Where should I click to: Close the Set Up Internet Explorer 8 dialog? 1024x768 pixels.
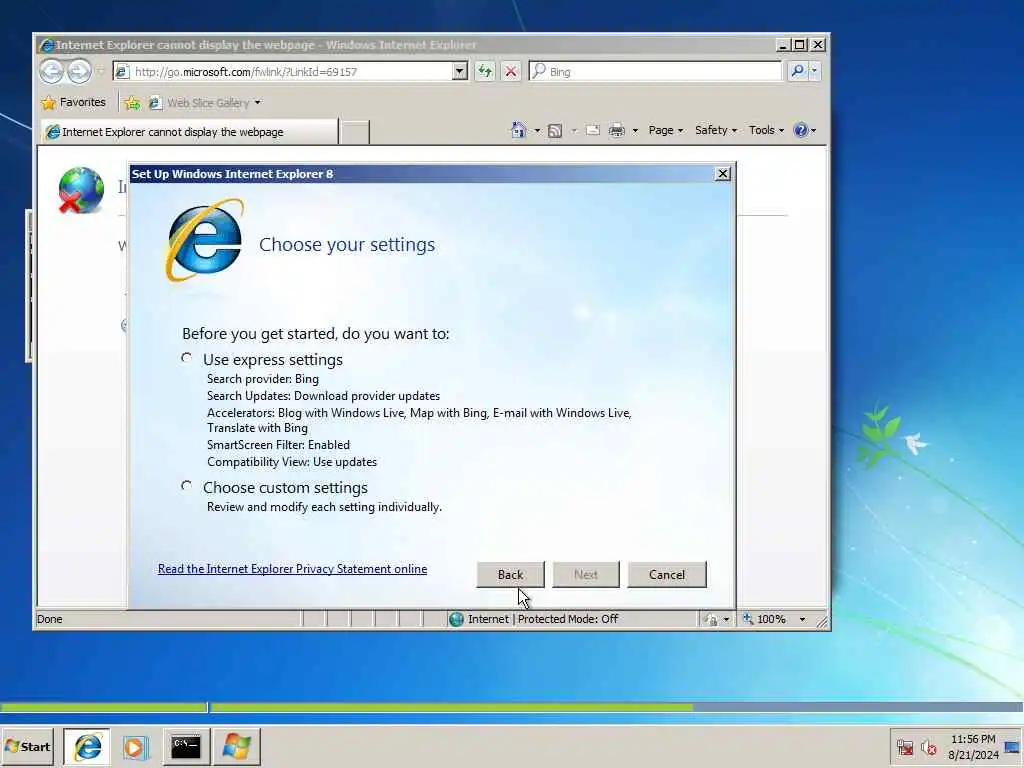tap(722, 174)
